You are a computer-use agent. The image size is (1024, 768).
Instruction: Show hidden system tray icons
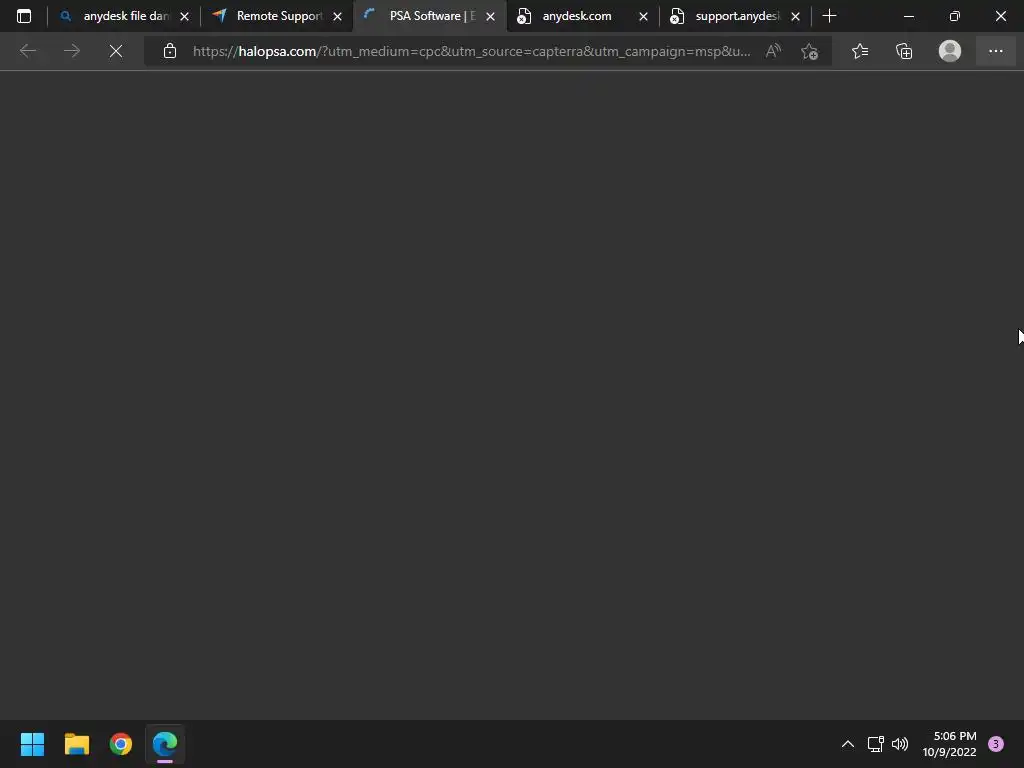pyautogui.click(x=848, y=744)
